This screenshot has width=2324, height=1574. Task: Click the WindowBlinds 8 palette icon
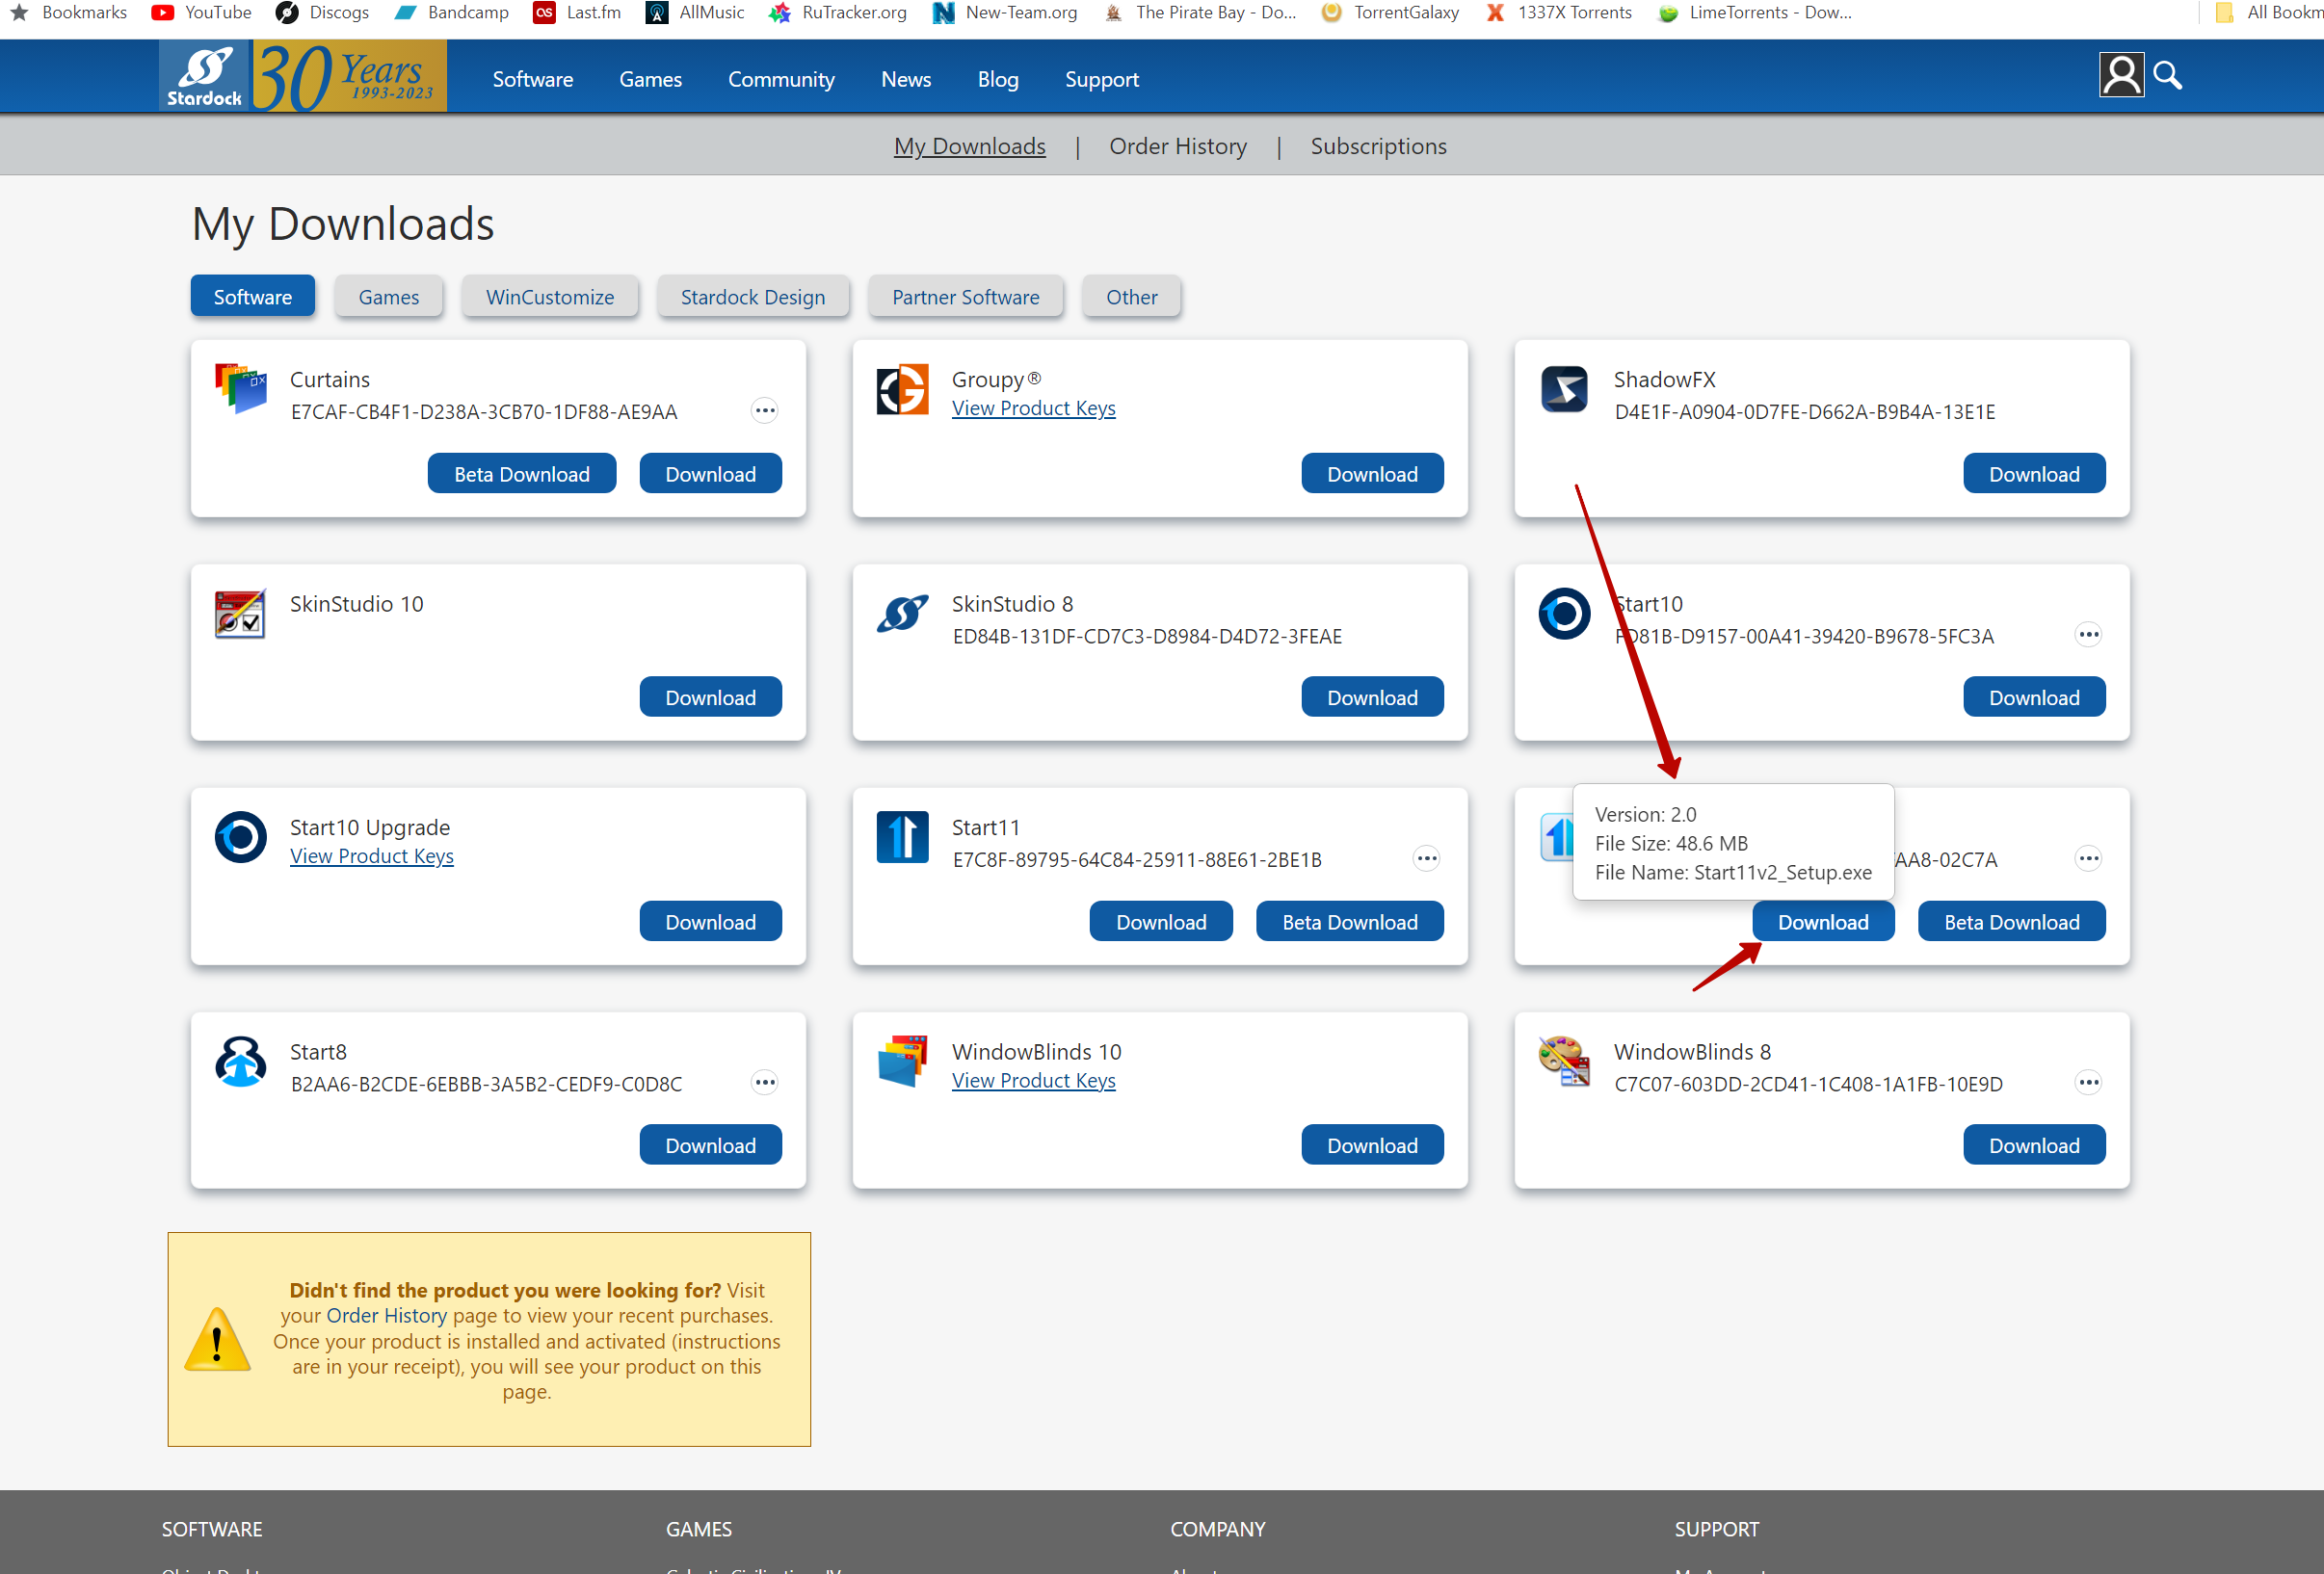click(x=1564, y=1061)
